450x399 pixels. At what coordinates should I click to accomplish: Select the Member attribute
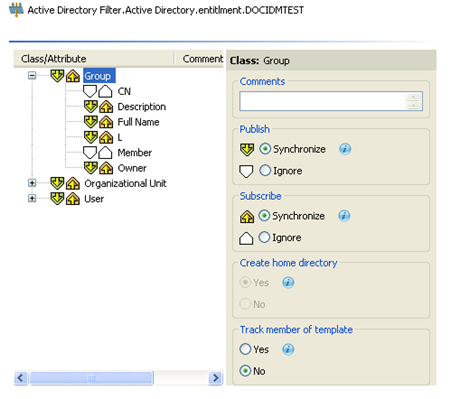(x=135, y=153)
